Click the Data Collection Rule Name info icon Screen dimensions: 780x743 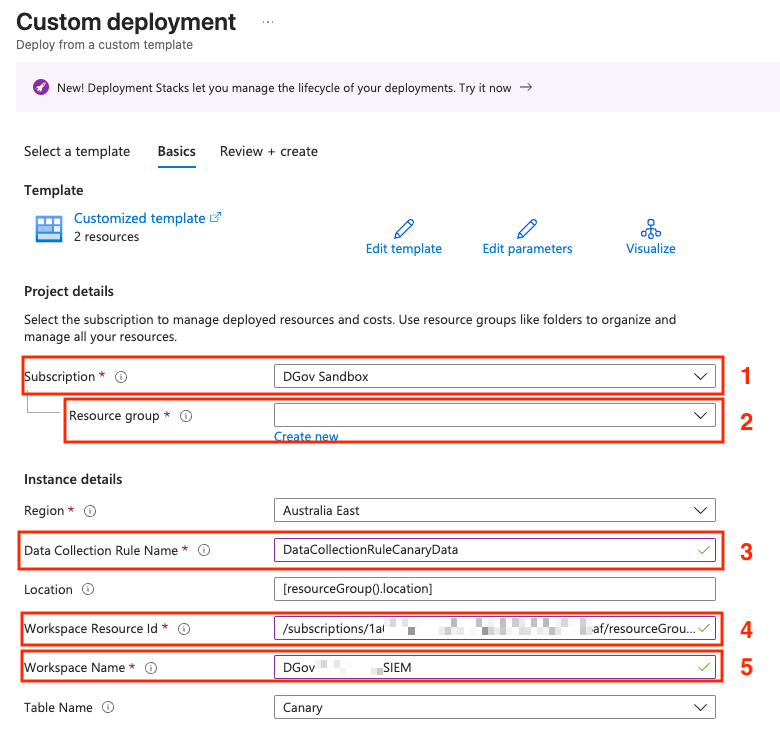pyautogui.click(x=204, y=550)
